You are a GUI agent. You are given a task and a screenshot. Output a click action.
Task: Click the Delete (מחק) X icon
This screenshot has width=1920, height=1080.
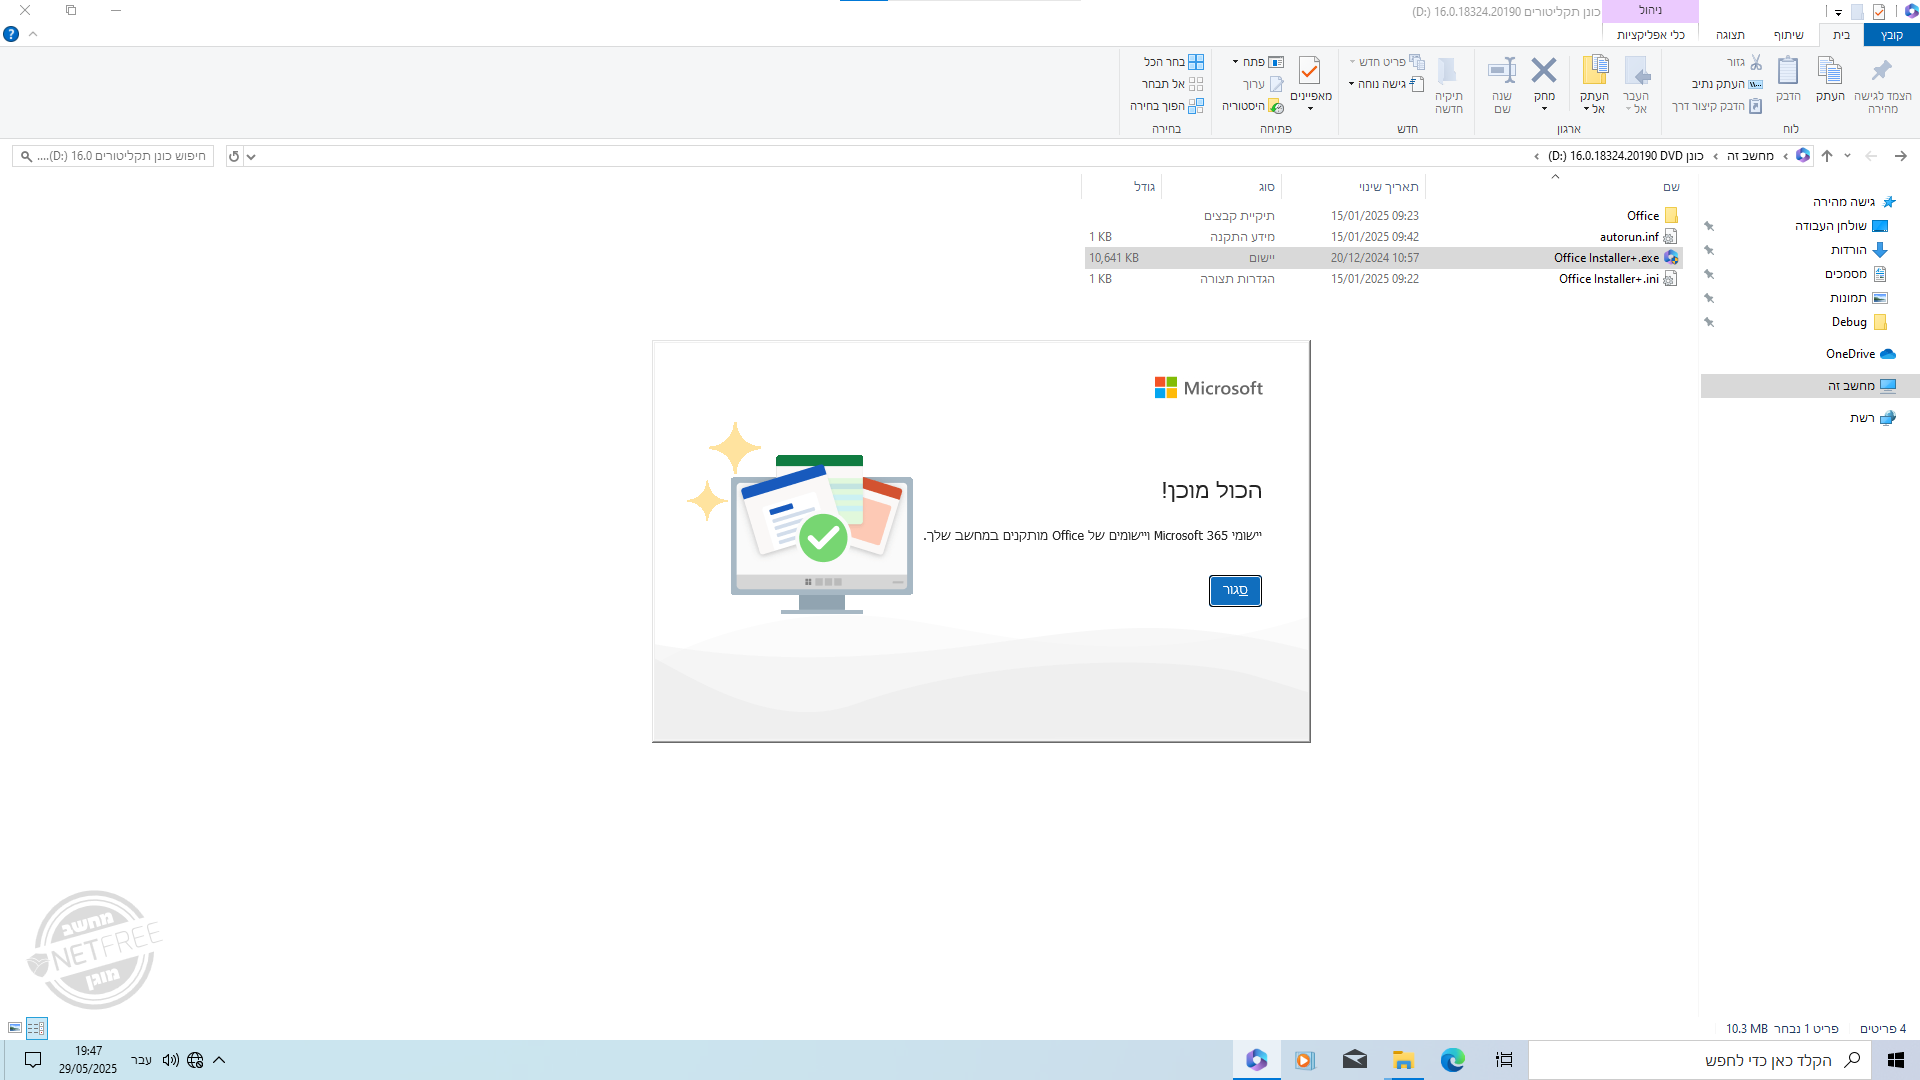[1544, 70]
